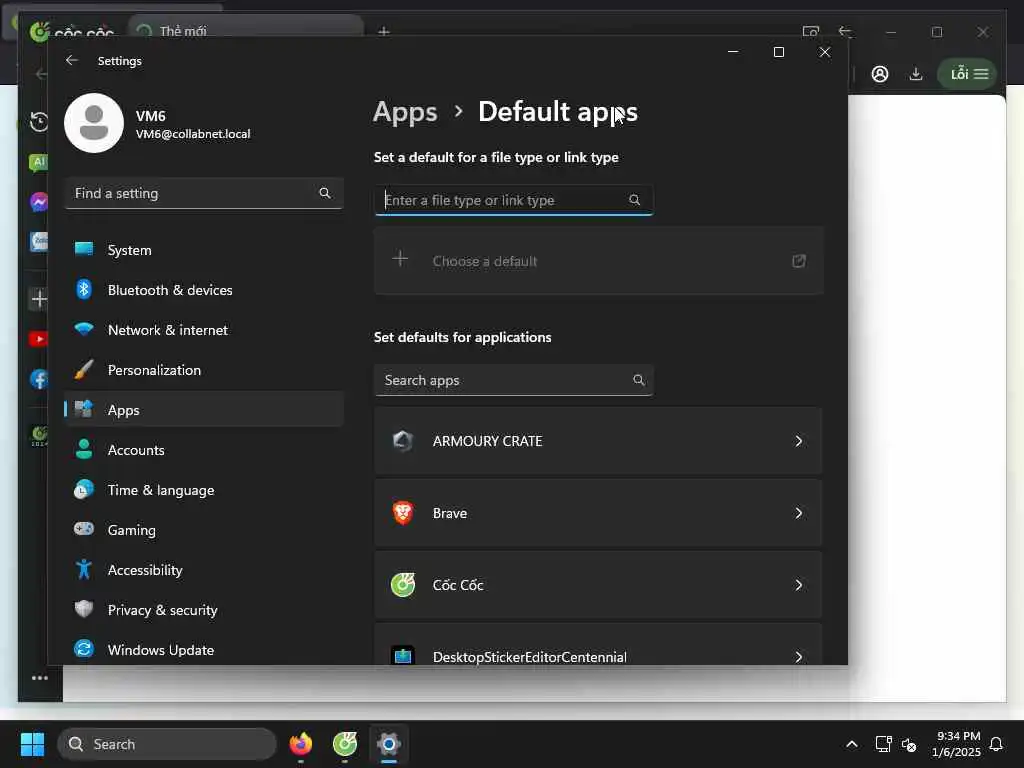
Task: Click the file type or link type field
Action: 513,200
